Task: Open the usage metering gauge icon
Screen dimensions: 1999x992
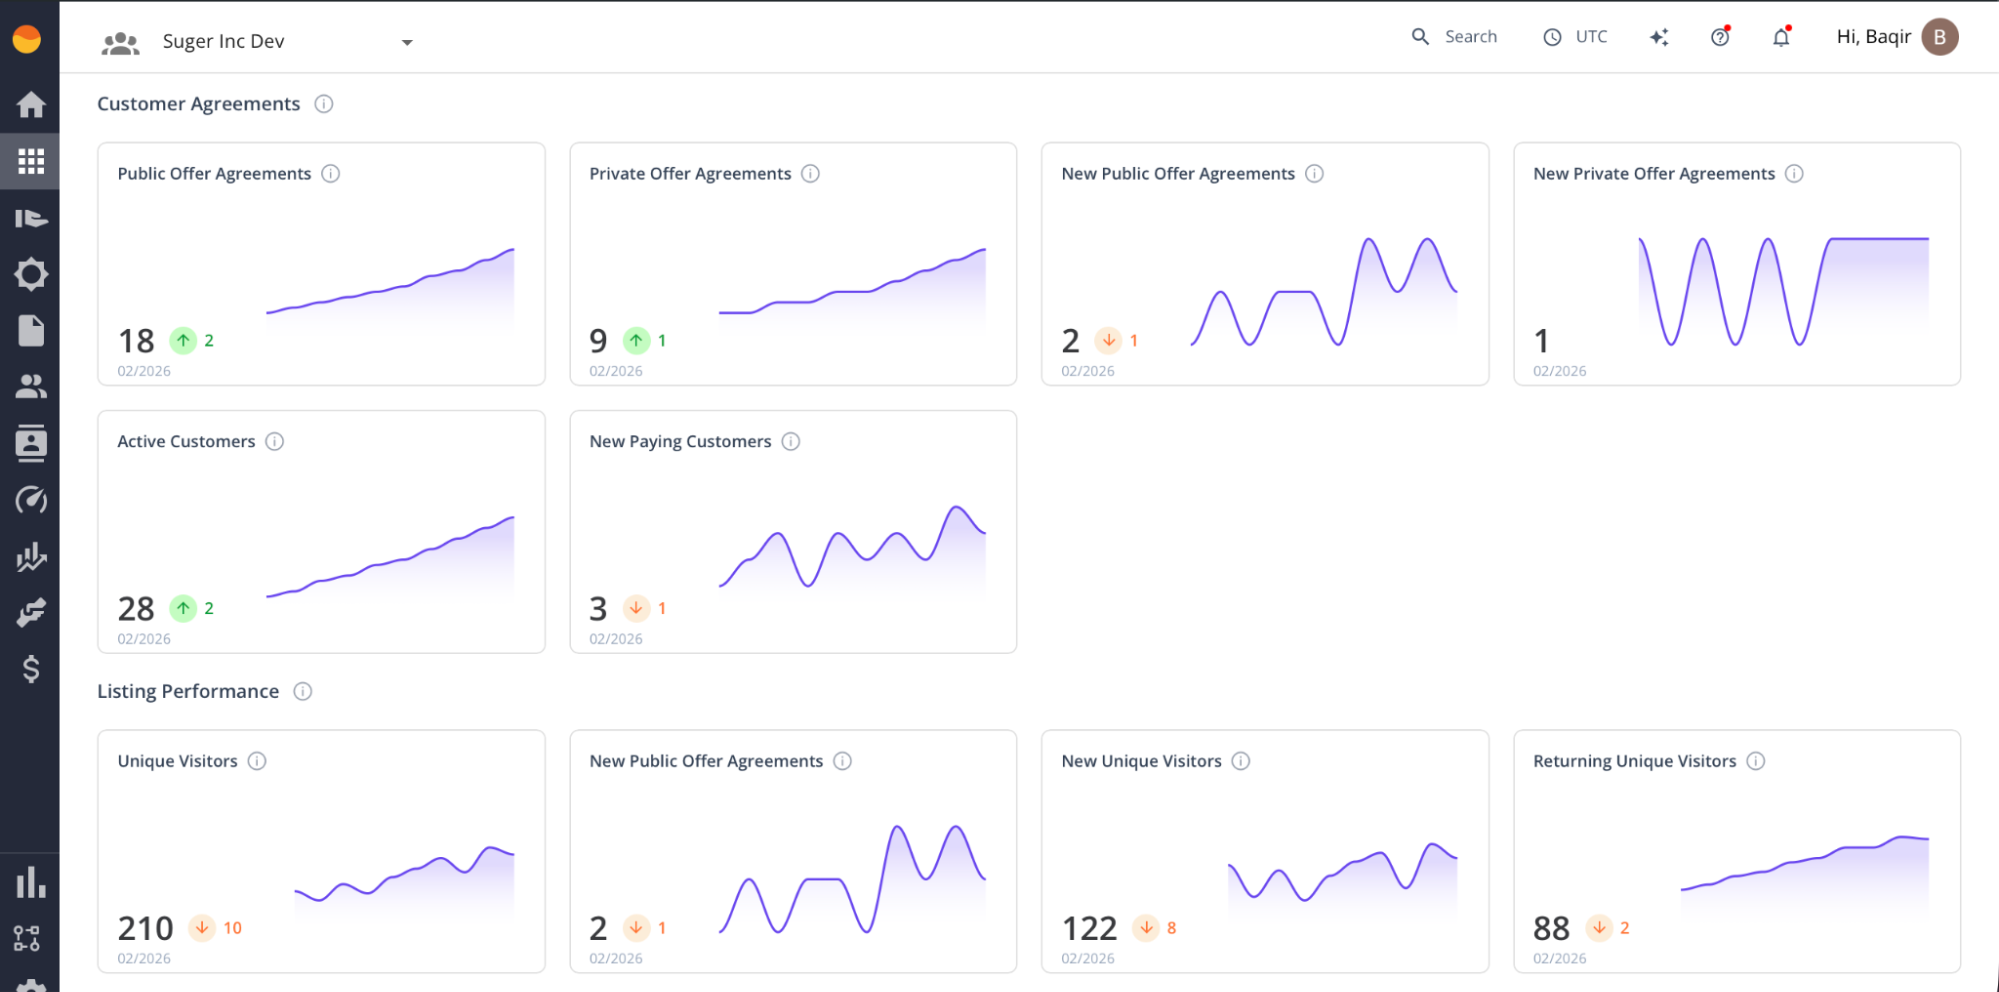Action: pos(30,500)
